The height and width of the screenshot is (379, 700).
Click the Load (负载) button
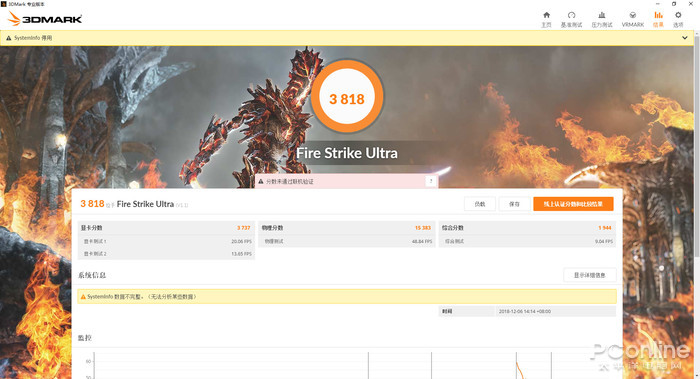click(x=480, y=204)
